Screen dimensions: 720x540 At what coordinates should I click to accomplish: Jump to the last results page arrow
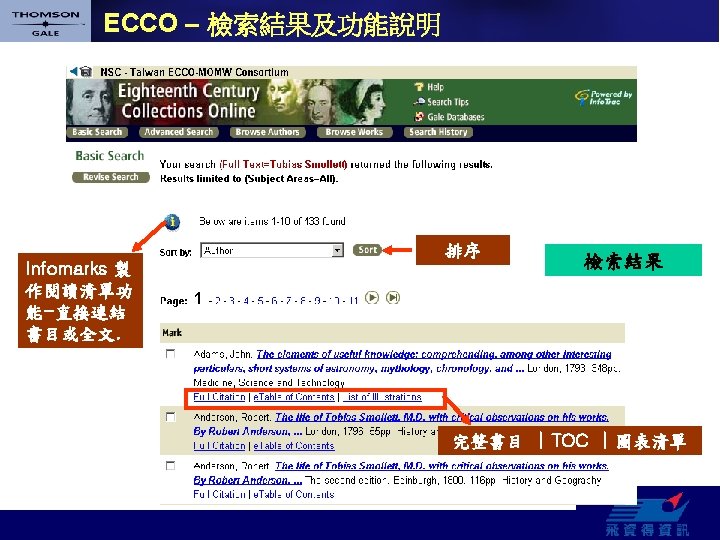click(393, 298)
